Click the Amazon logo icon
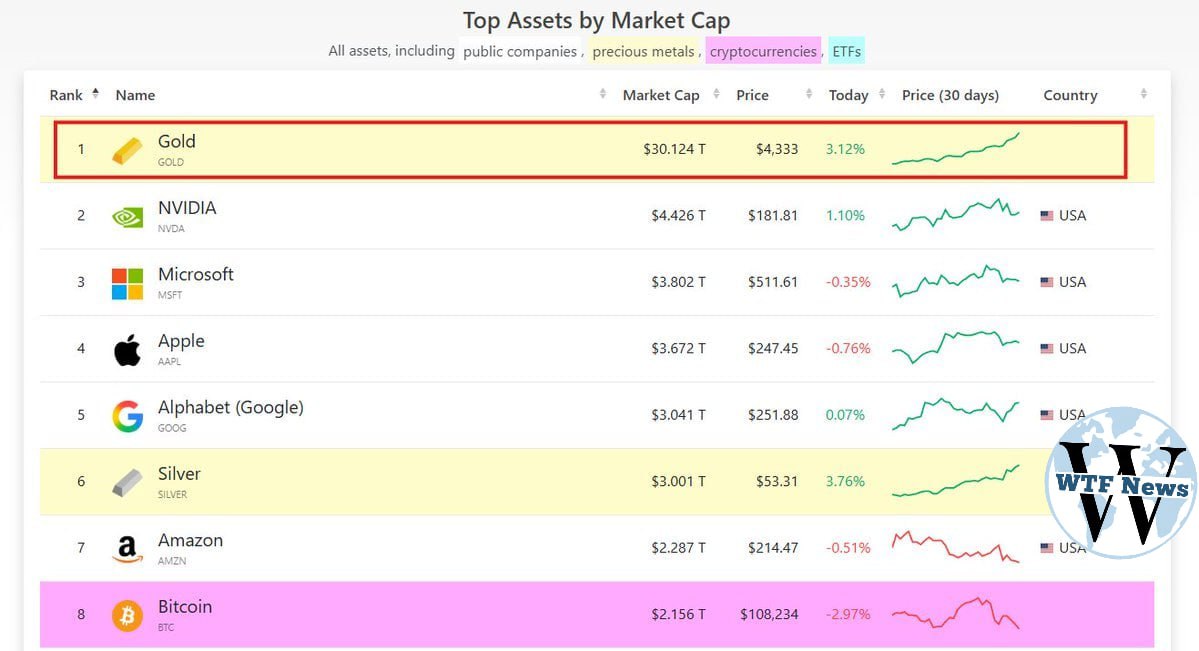1199x651 pixels. click(127, 549)
